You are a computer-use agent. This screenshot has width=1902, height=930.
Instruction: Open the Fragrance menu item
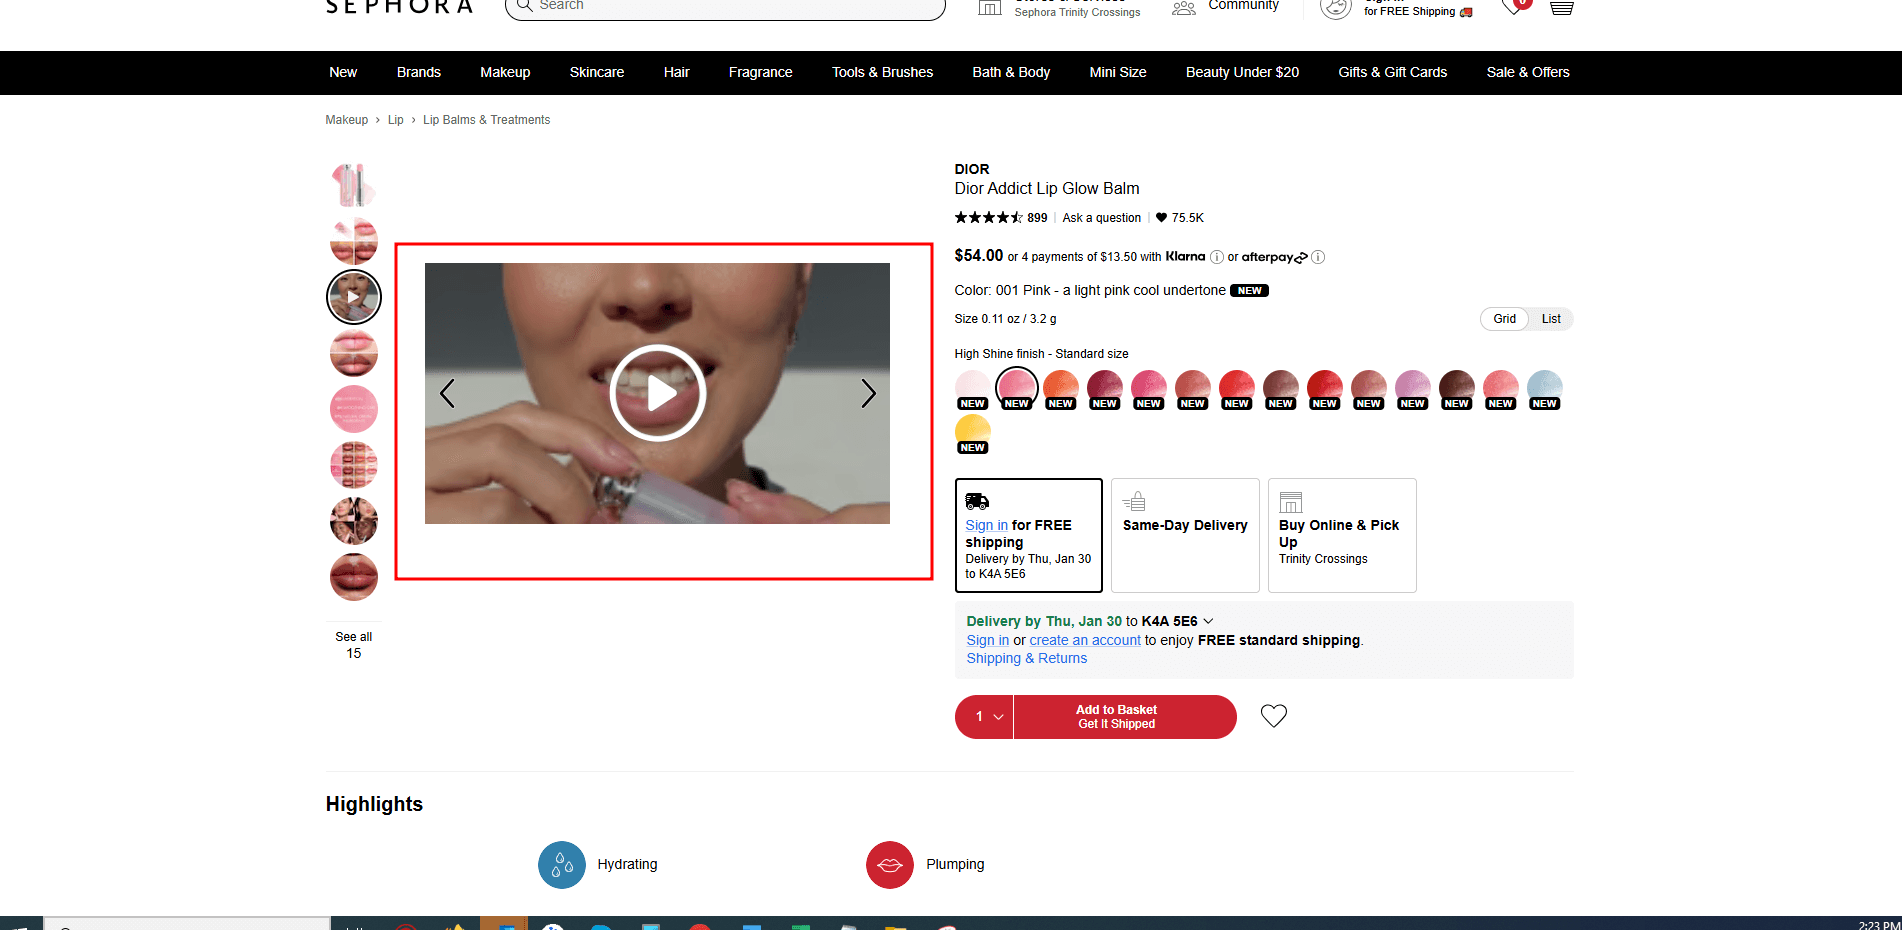760,72
